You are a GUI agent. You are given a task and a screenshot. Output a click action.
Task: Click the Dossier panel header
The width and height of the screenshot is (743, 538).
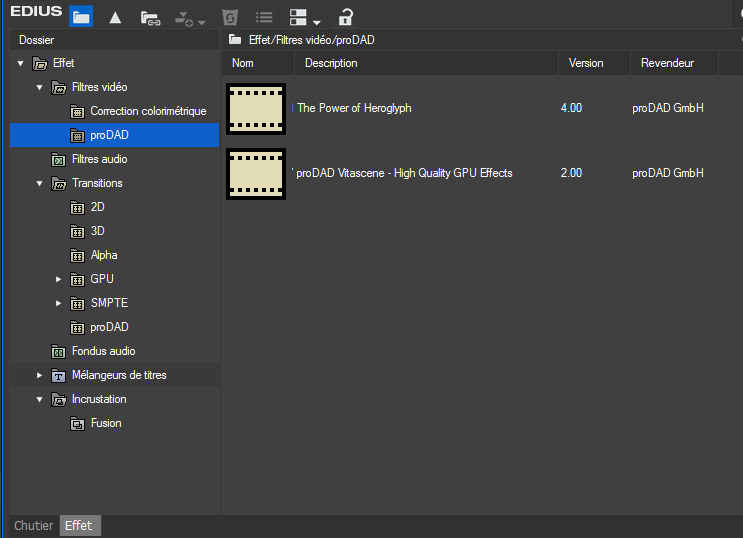point(115,40)
